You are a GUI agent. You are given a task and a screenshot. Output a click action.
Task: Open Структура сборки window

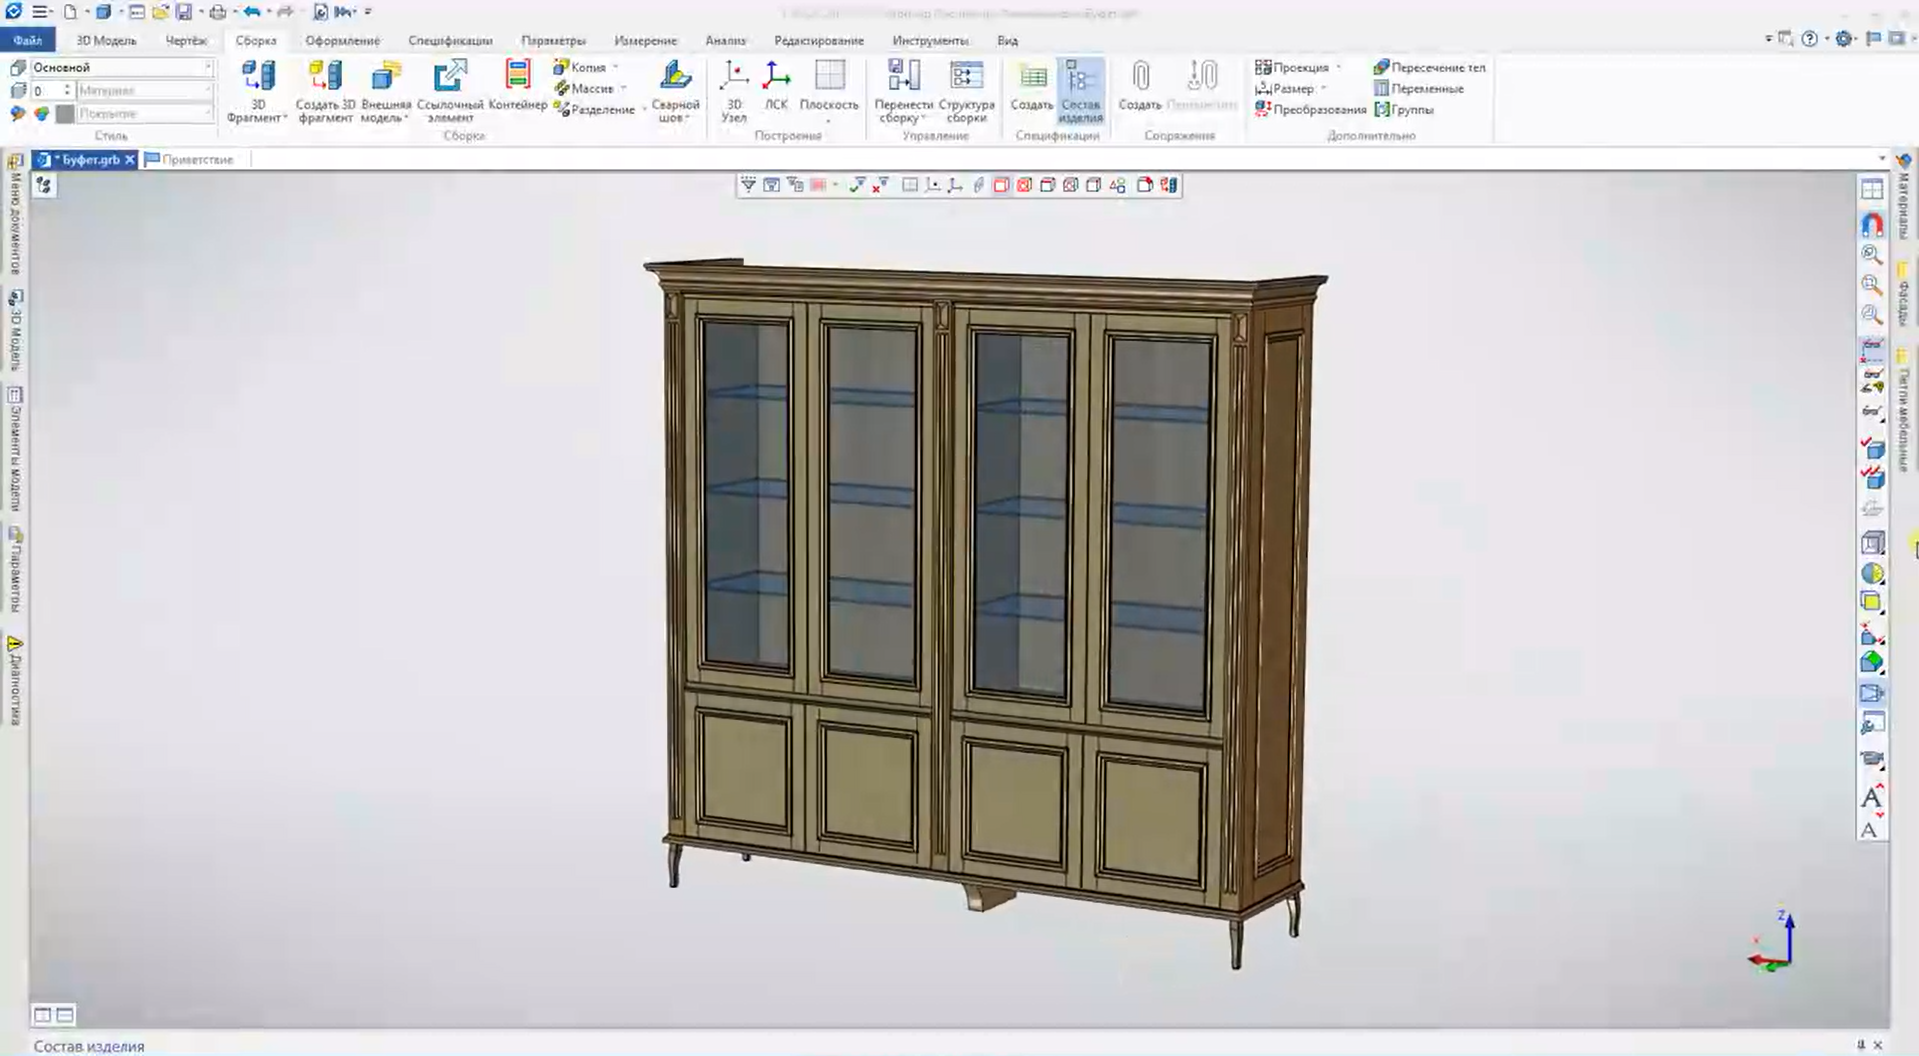click(966, 90)
